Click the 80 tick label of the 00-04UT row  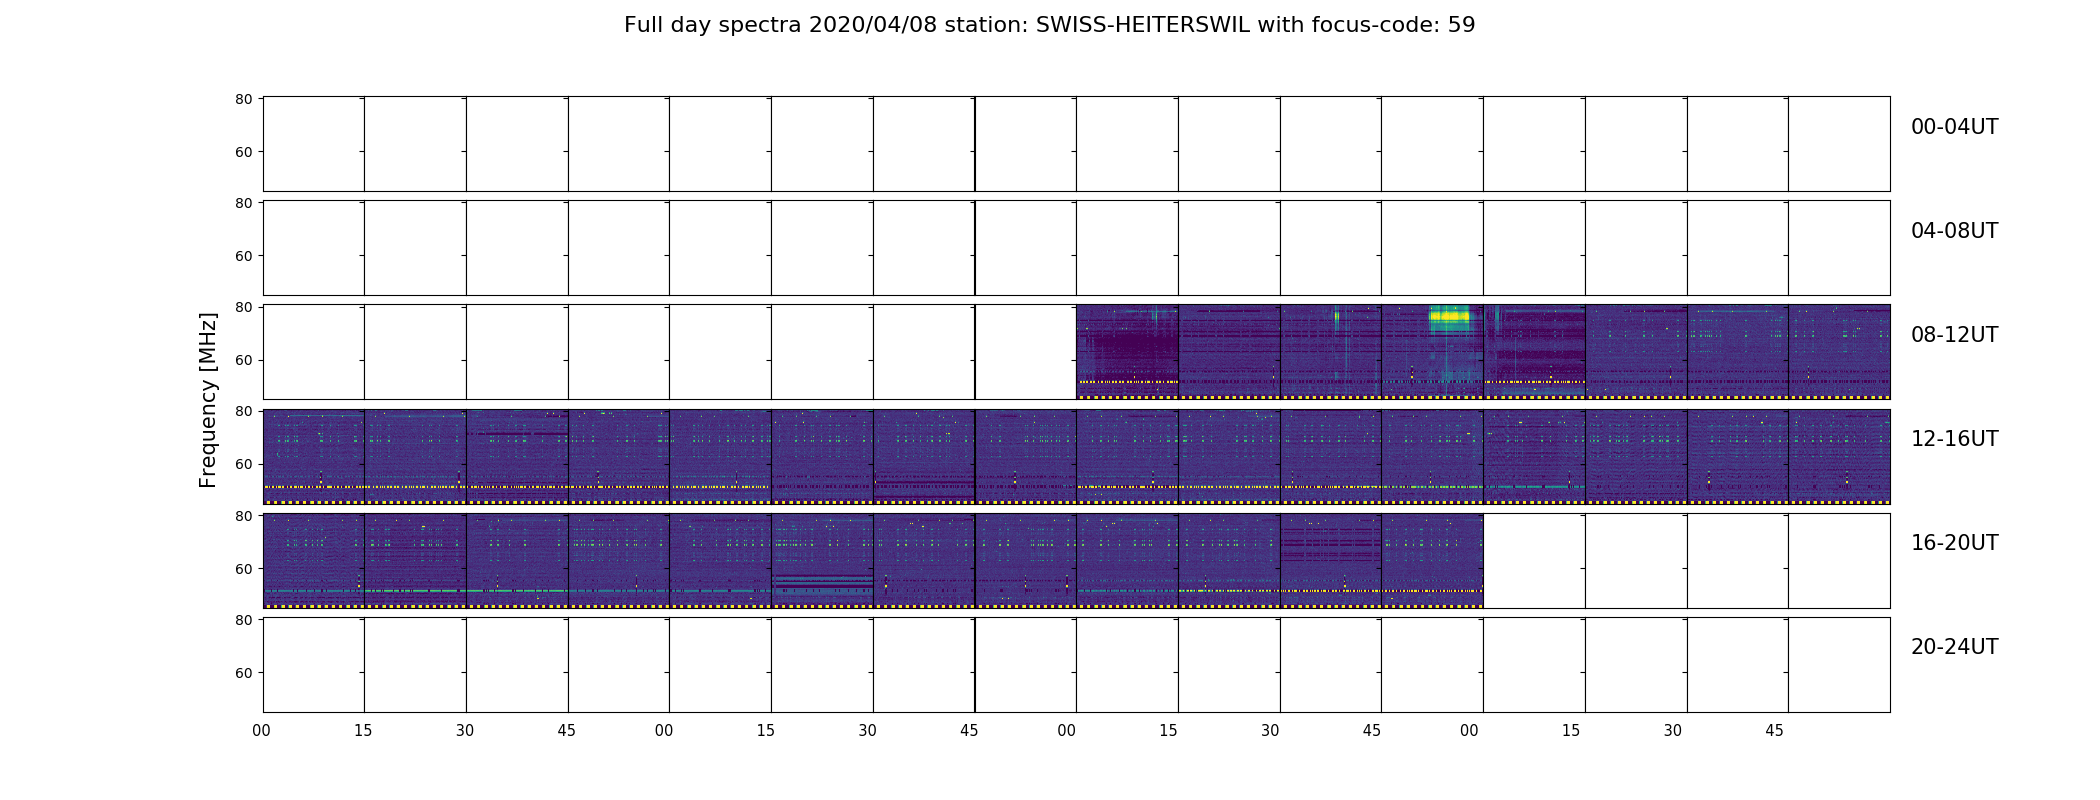[x=243, y=99]
